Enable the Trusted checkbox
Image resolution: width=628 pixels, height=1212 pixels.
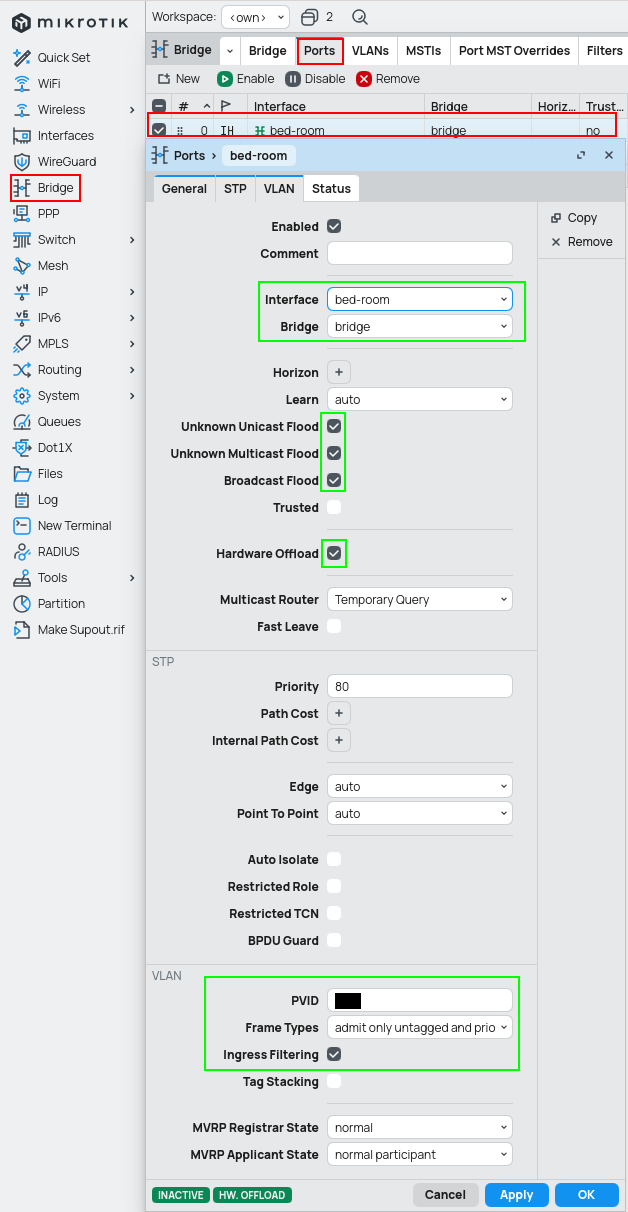click(x=334, y=508)
